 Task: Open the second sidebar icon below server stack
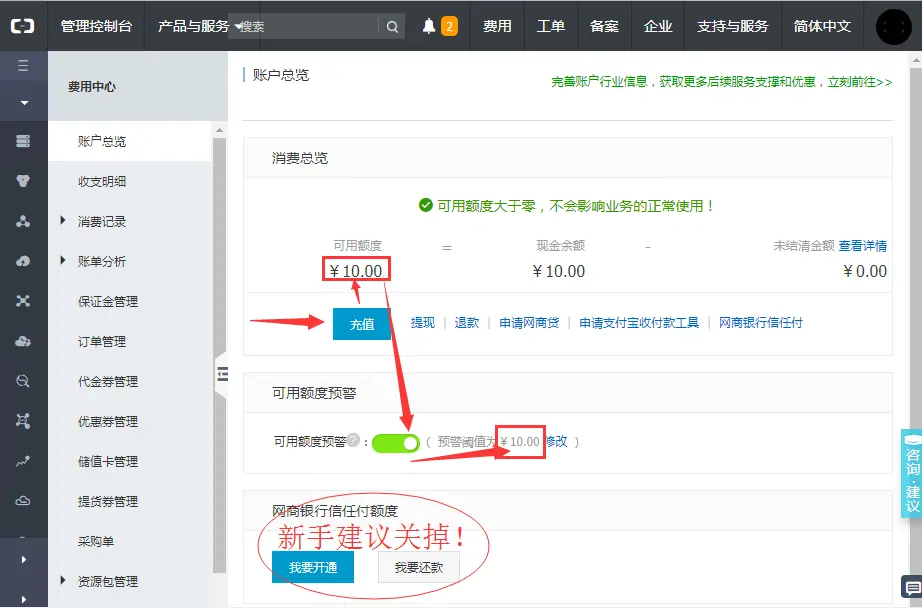tap(23, 181)
